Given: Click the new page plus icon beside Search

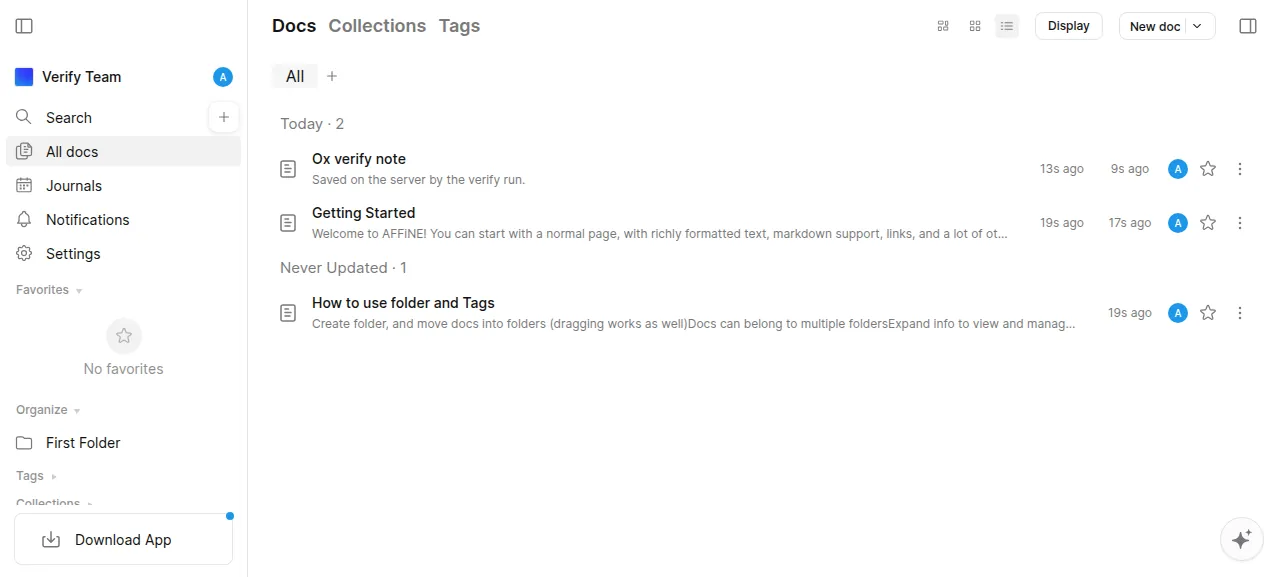Looking at the screenshot, I should [x=224, y=117].
